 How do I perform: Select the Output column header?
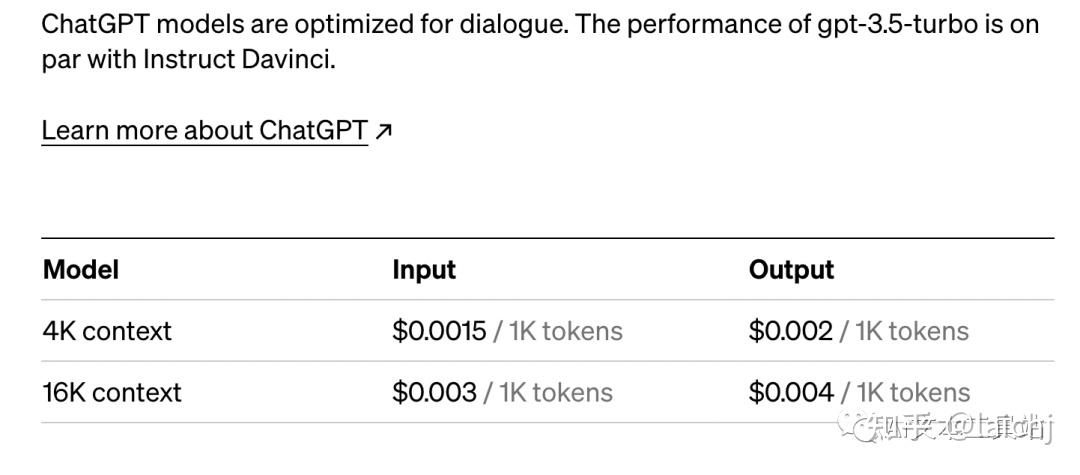click(x=791, y=270)
